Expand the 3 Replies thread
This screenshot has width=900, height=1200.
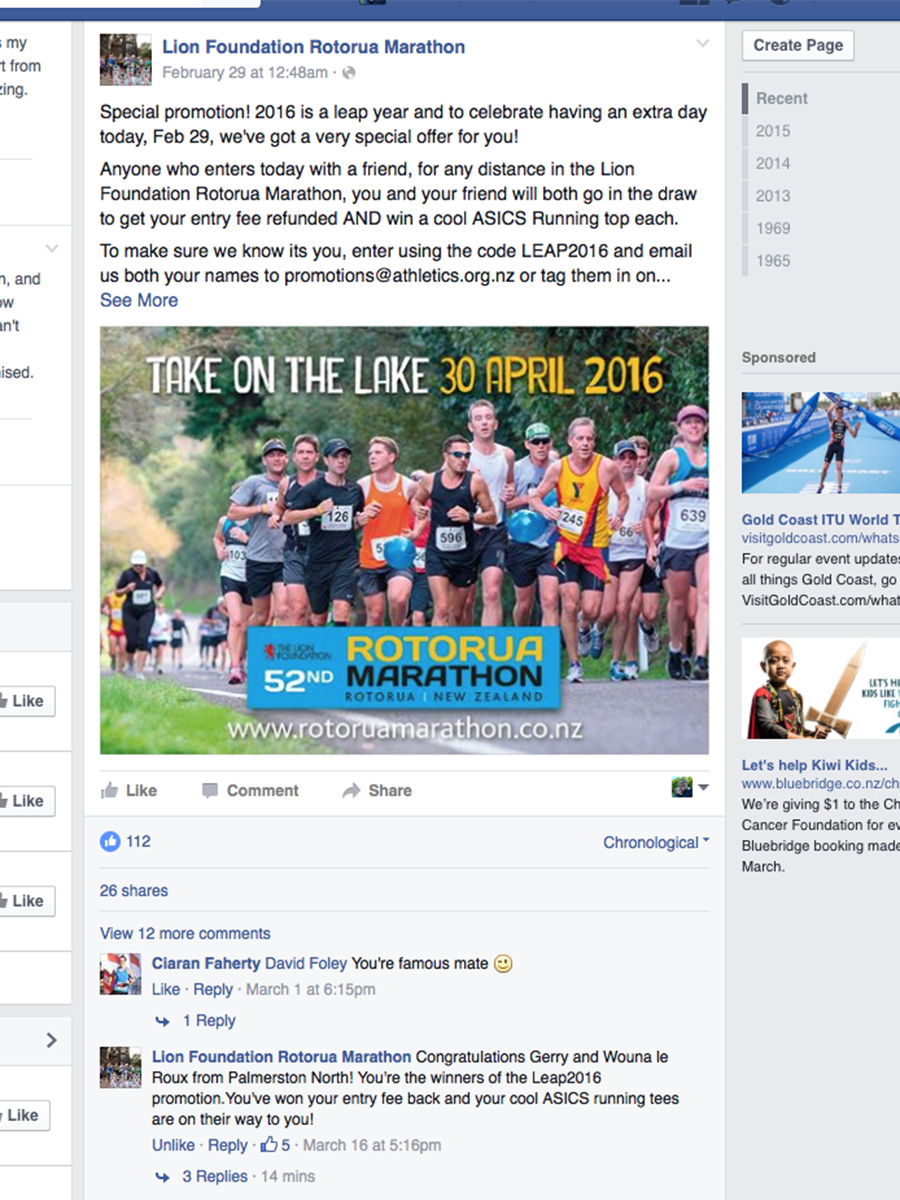[215, 1176]
